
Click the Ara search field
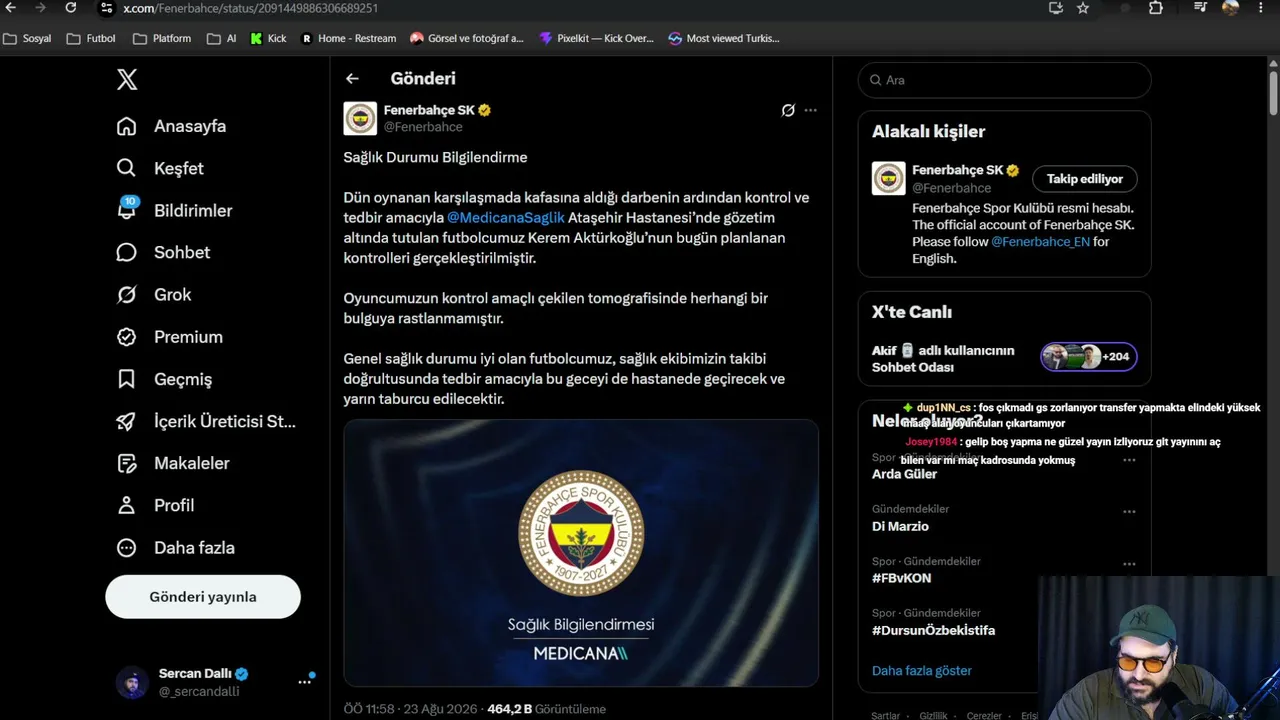pos(1005,80)
